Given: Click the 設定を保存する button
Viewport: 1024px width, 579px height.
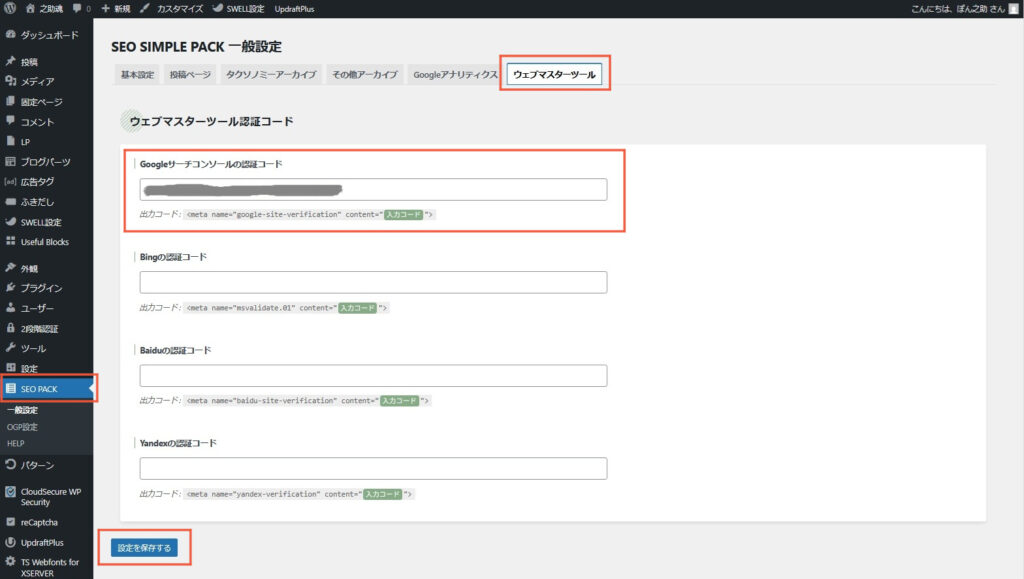Looking at the screenshot, I should (x=145, y=547).
